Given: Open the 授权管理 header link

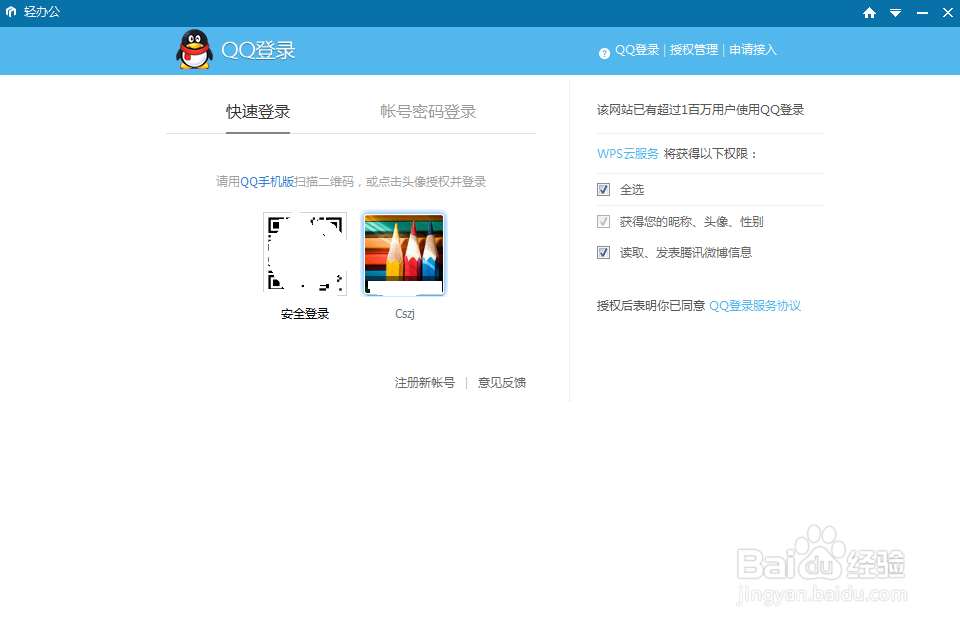Looking at the screenshot, I should point(694,50).
